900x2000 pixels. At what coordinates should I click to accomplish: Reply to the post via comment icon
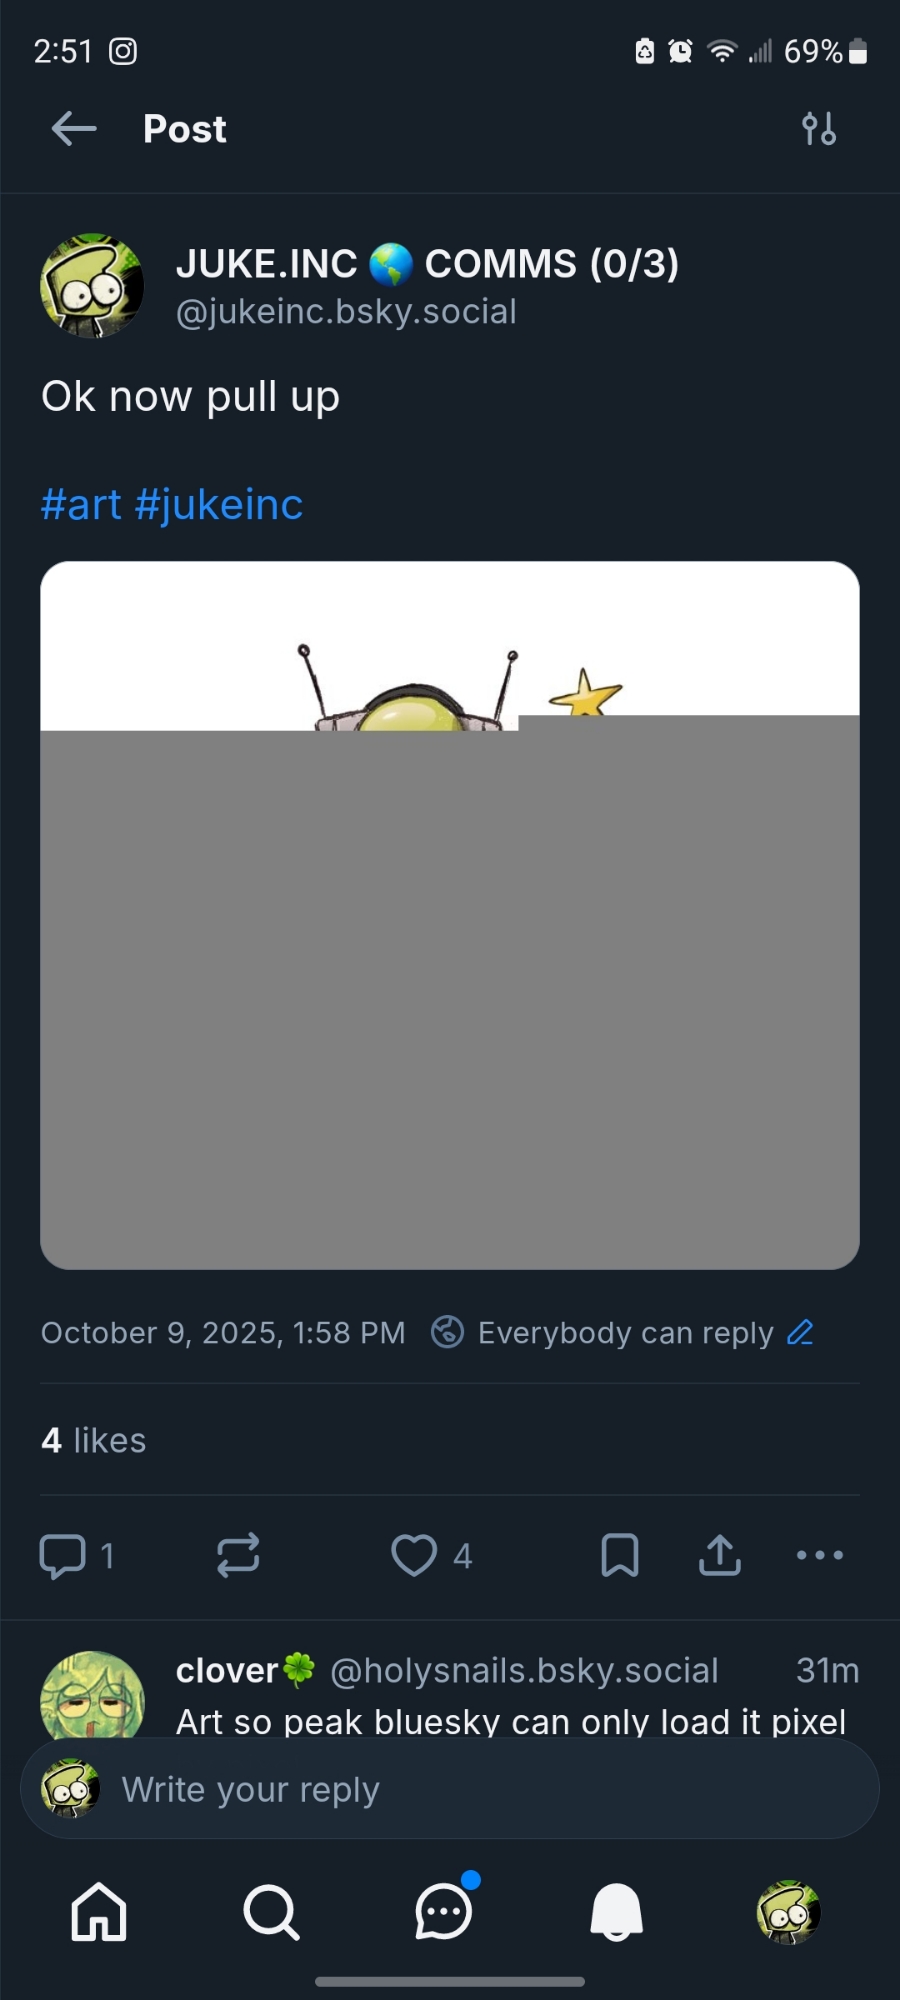63,1555
